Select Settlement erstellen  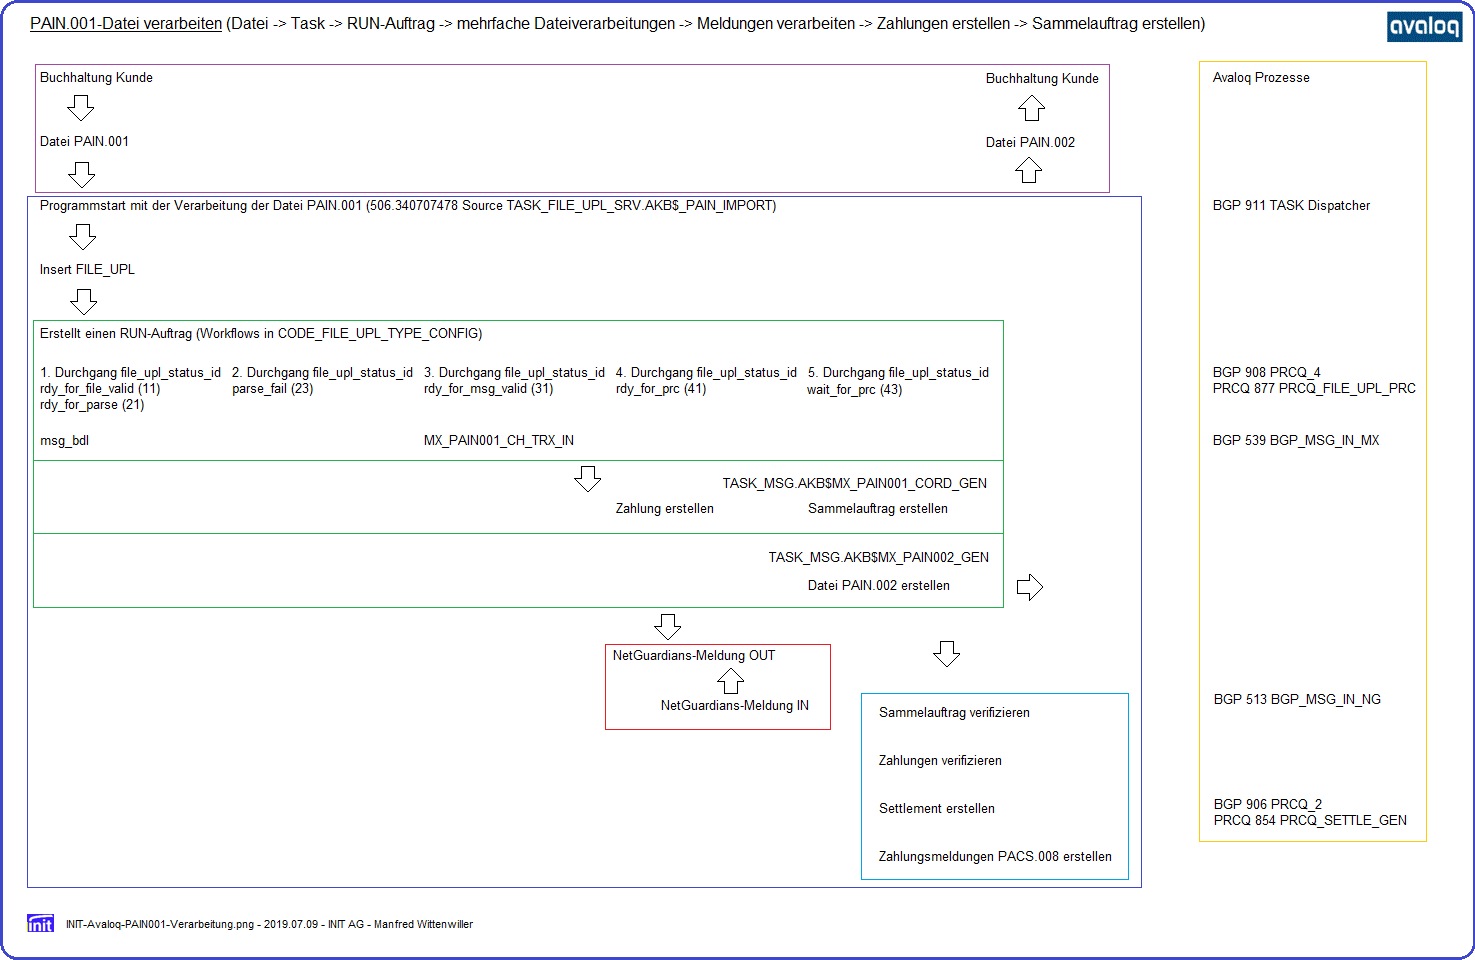click(937, 808)
